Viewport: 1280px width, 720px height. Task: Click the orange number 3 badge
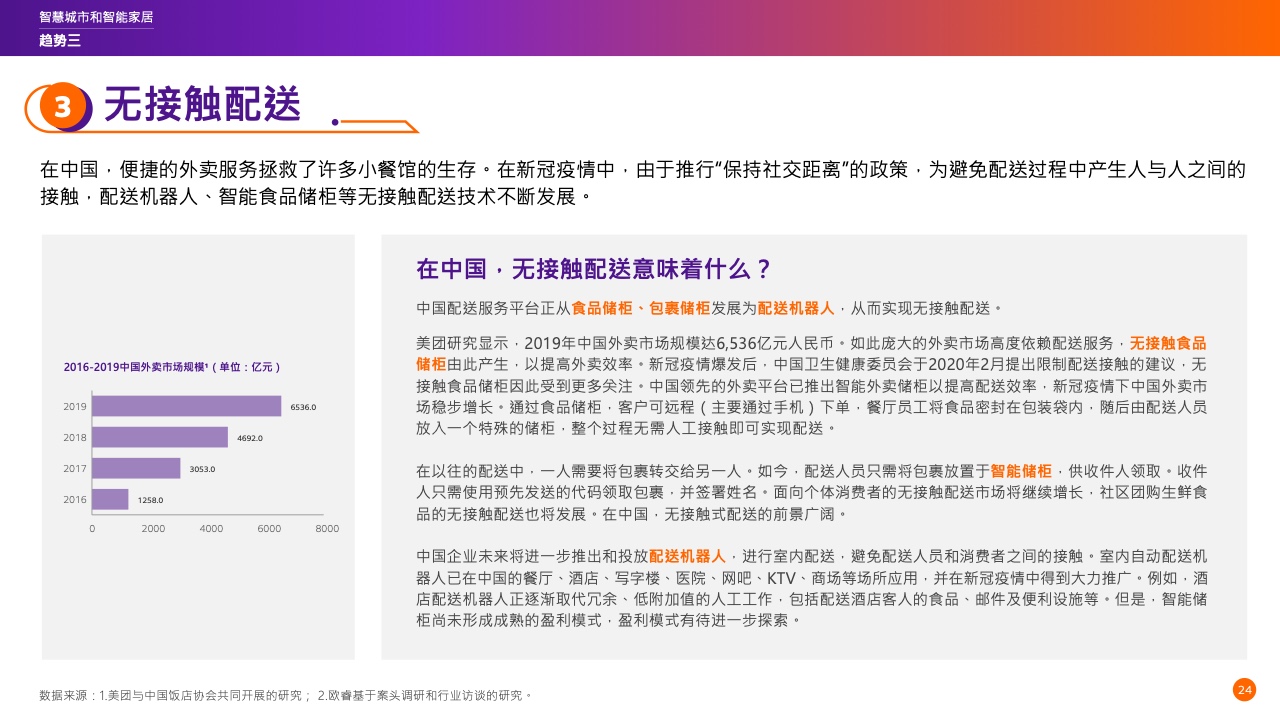point(63,107)
